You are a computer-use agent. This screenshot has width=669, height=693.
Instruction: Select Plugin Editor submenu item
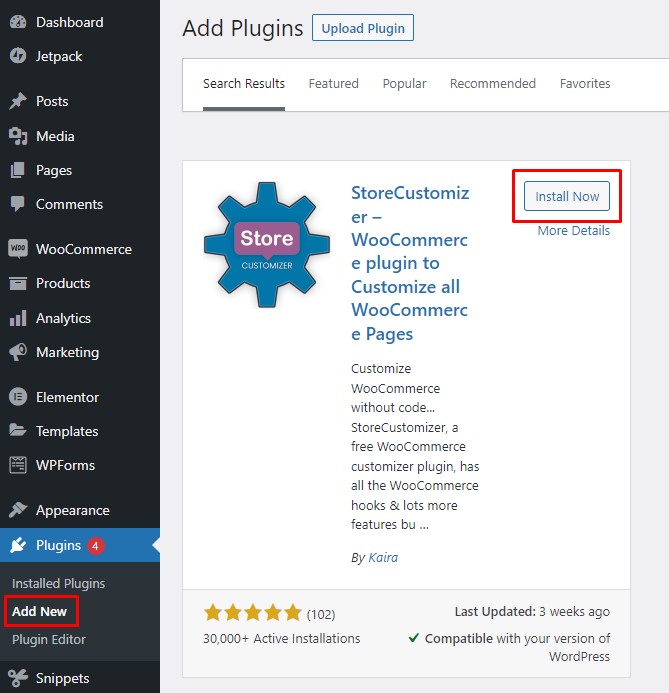click(49, 640)
